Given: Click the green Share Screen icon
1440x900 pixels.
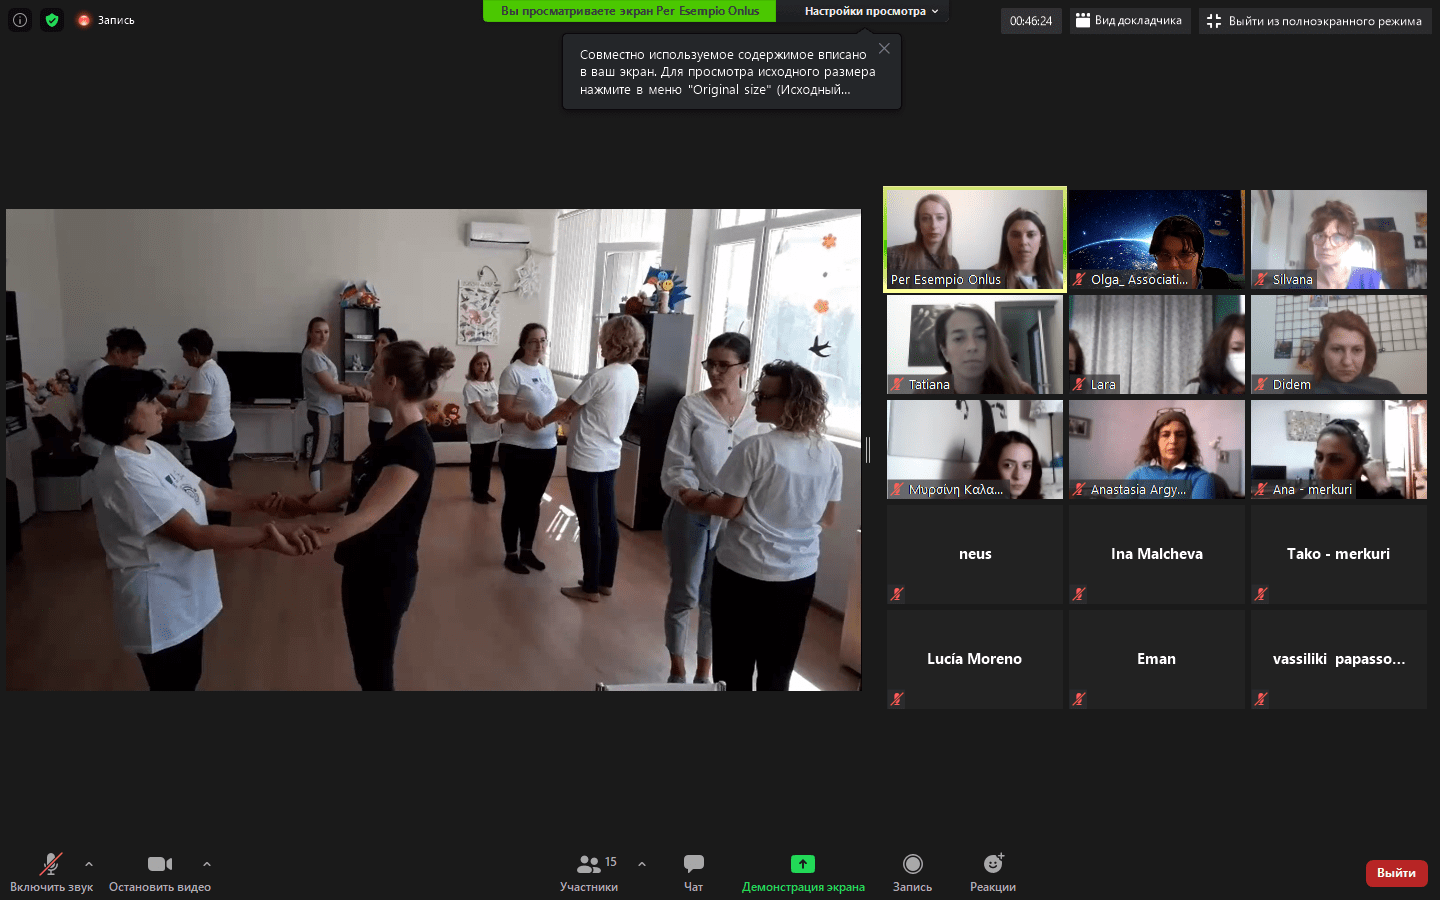Looking at the screenshot, I should coord(802,864).
